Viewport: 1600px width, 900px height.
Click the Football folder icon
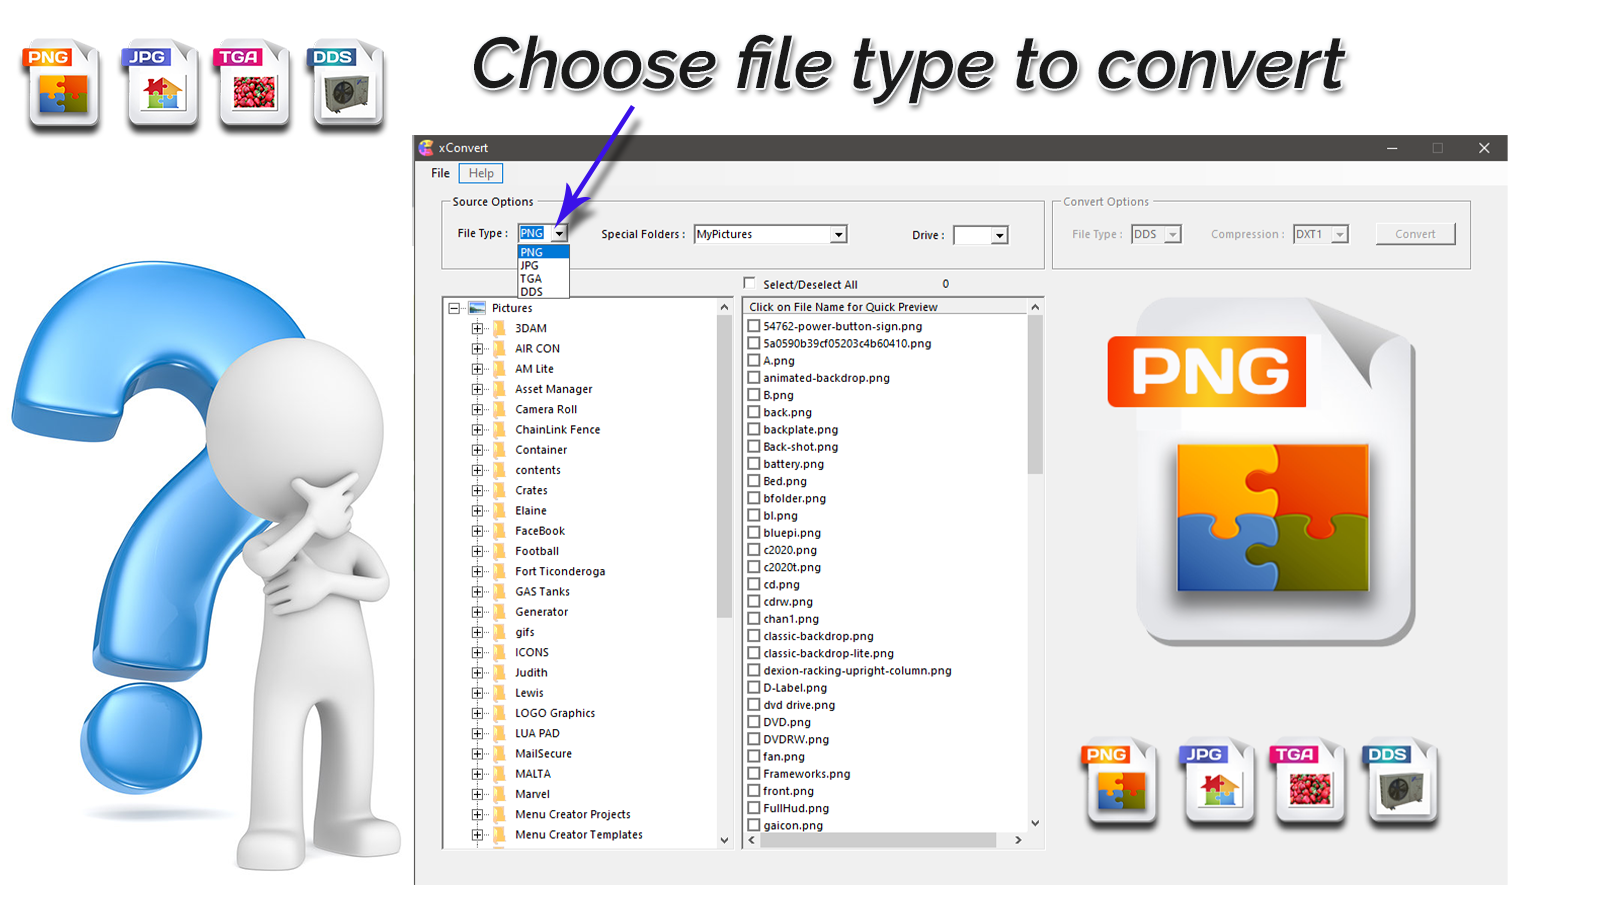point(500,551)
